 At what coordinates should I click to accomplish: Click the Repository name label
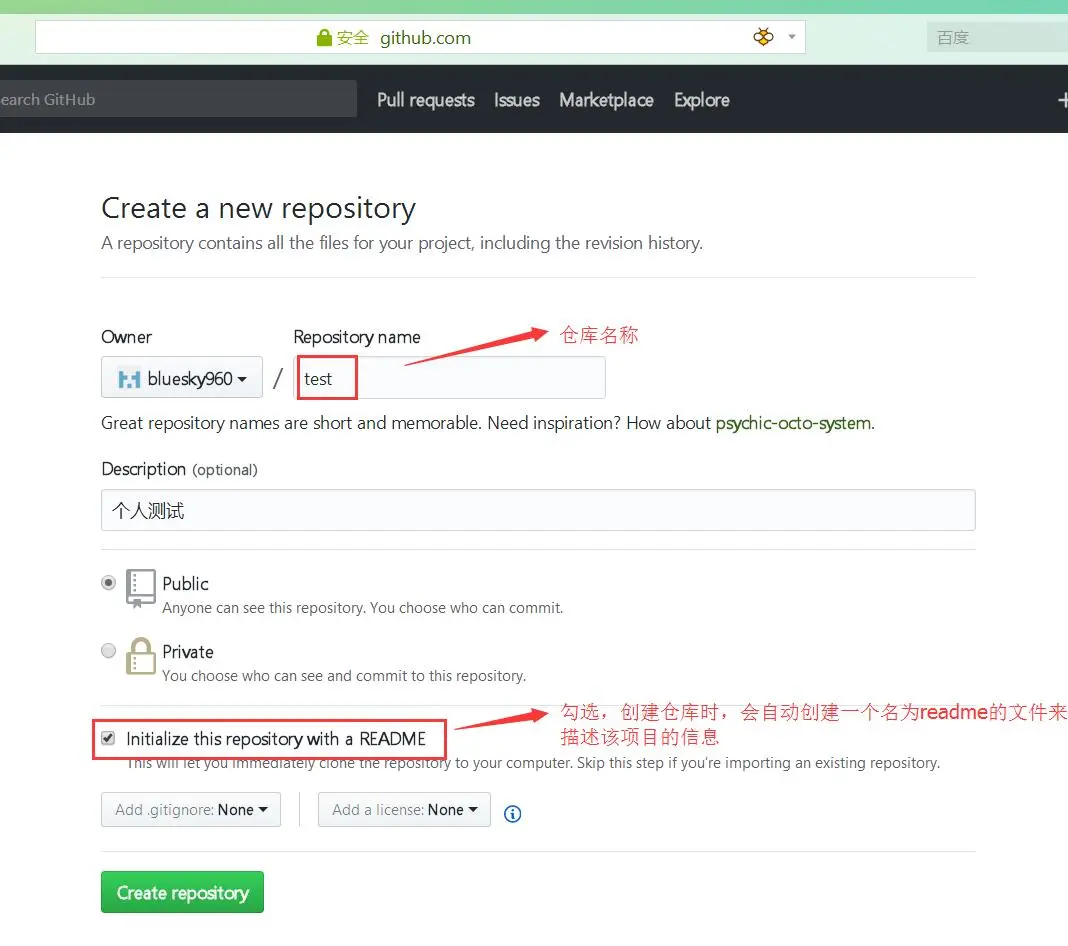[357, 337]
